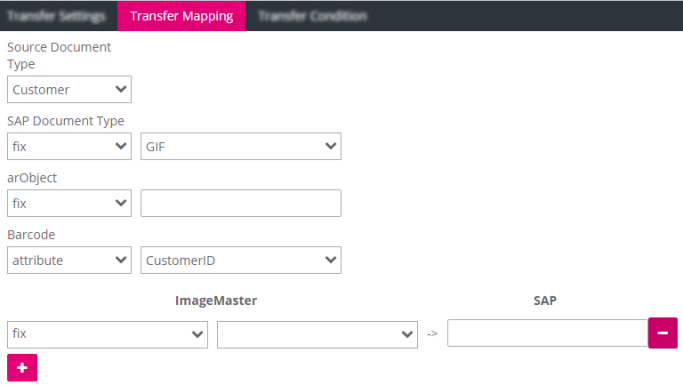Open Barcode attribute mode dropdown
The width and height of the screenshot is (683, 385).
[x=69, y=260]
